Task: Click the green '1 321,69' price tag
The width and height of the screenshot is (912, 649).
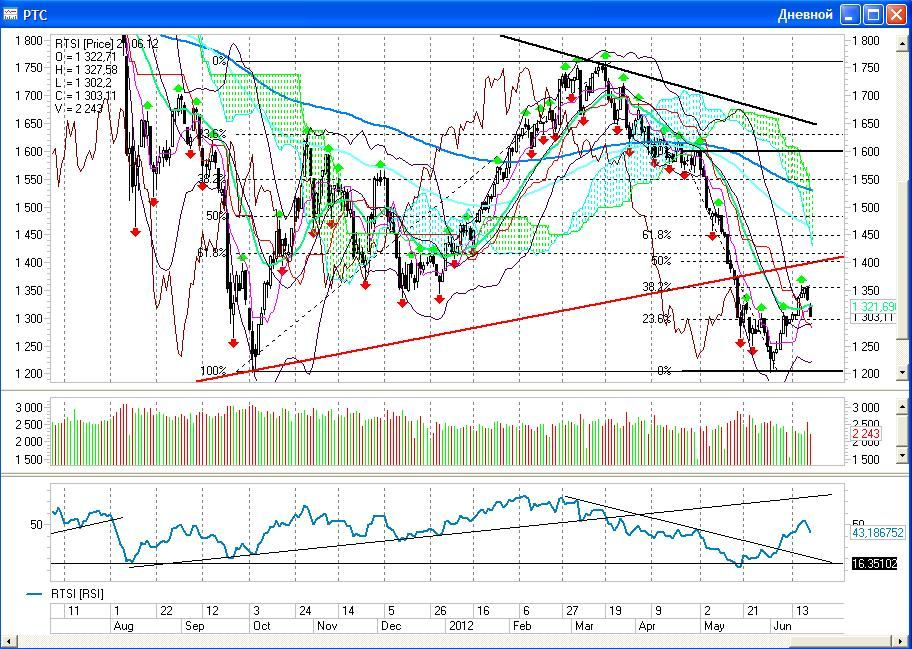Action: pos(874,306)
